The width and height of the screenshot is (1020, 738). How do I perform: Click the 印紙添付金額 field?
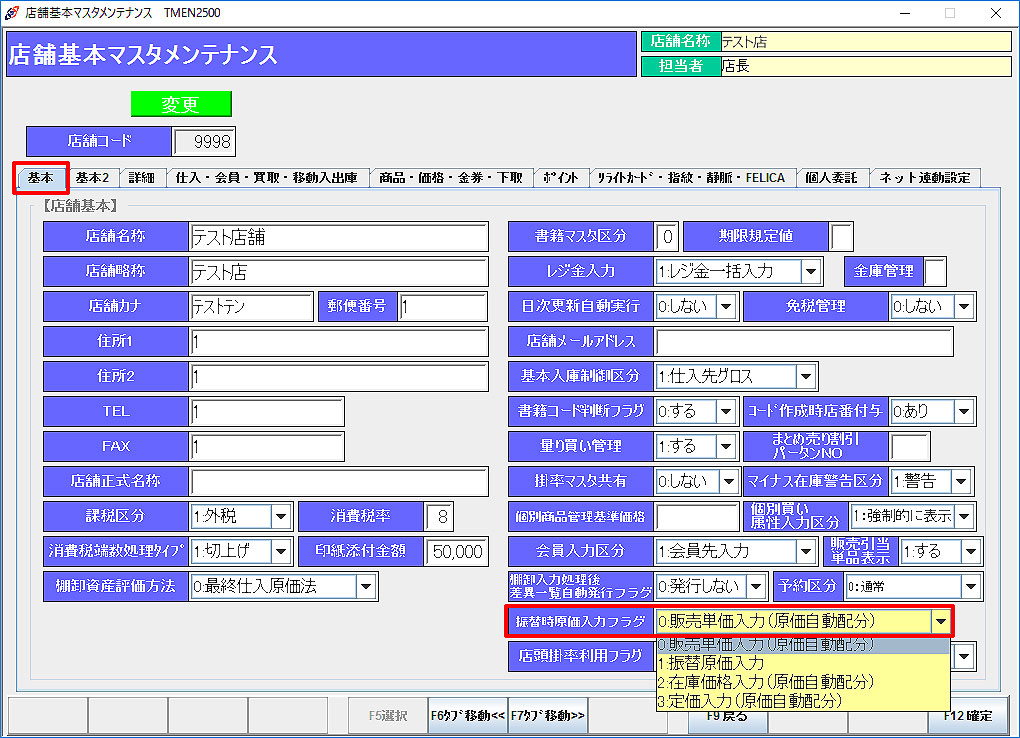455,552
